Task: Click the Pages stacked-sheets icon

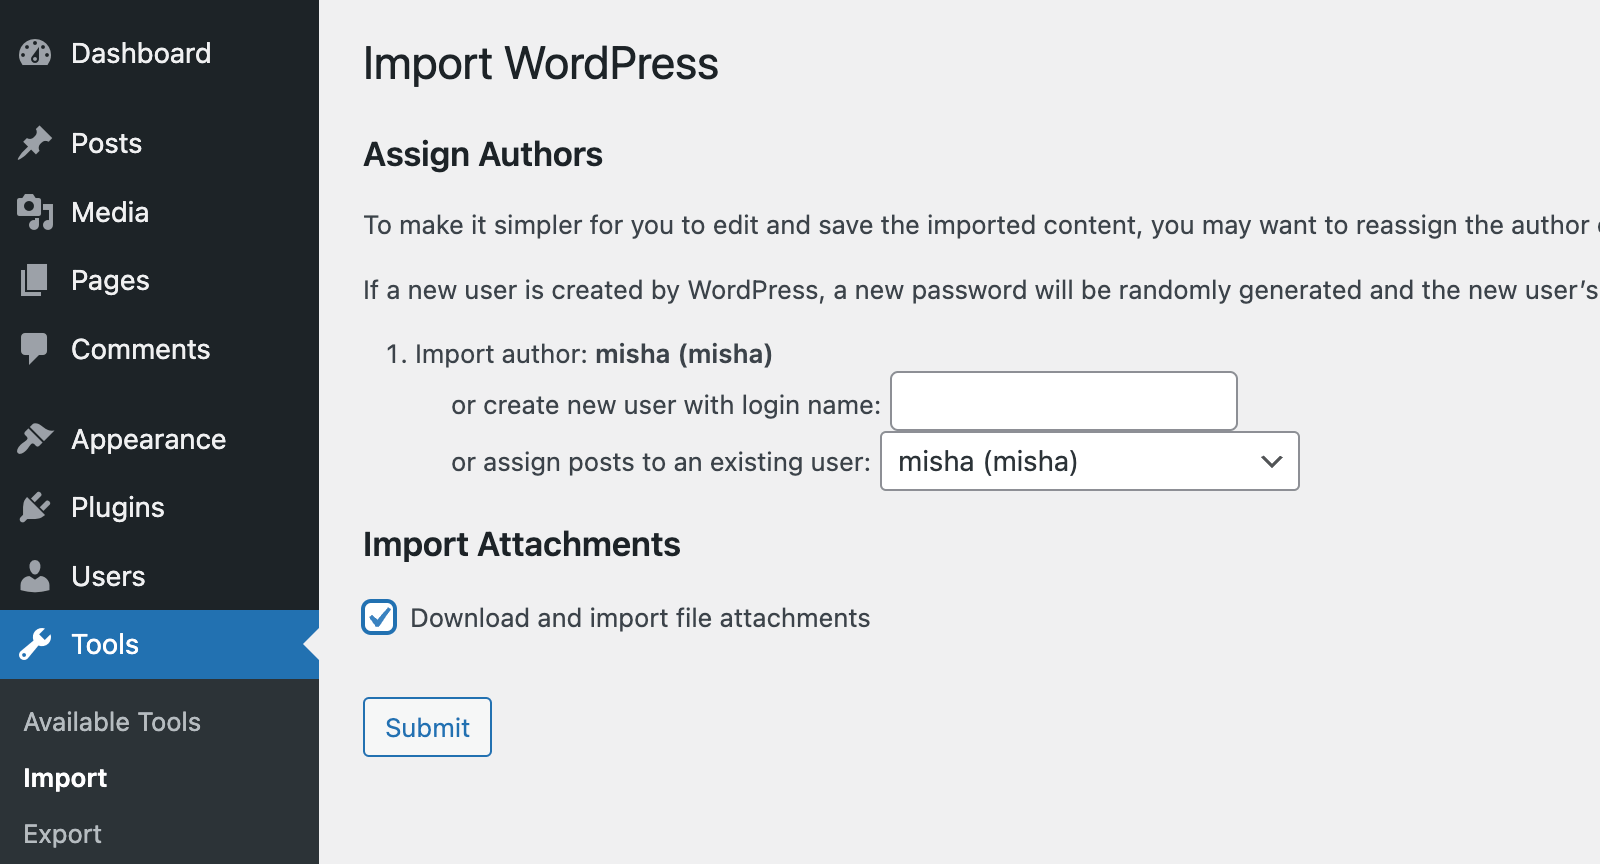Action: (35, 281)
